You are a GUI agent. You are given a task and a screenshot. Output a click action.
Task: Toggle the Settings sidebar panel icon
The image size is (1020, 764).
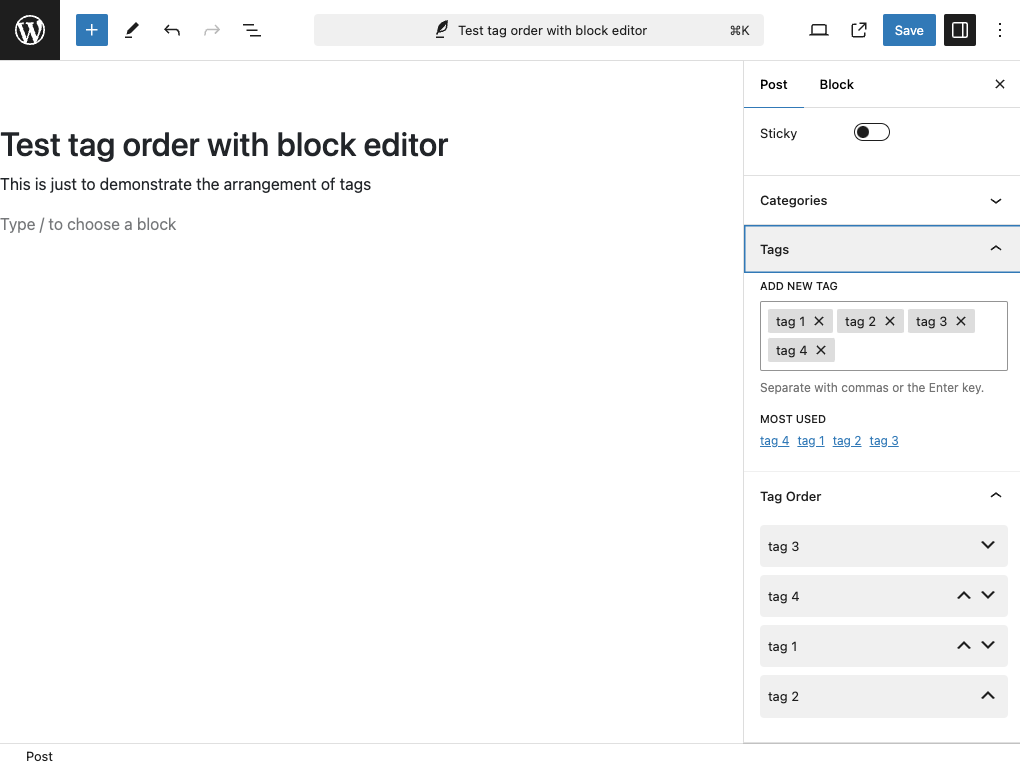[x=960, y=30]
